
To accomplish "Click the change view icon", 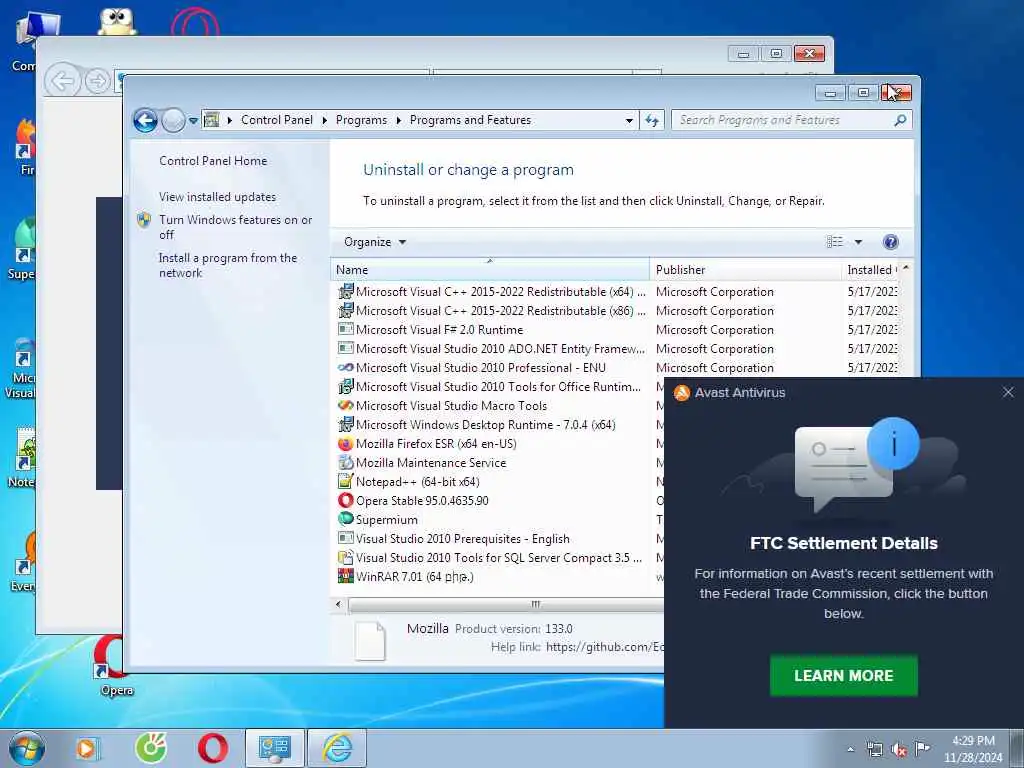I will coord(835,242).
